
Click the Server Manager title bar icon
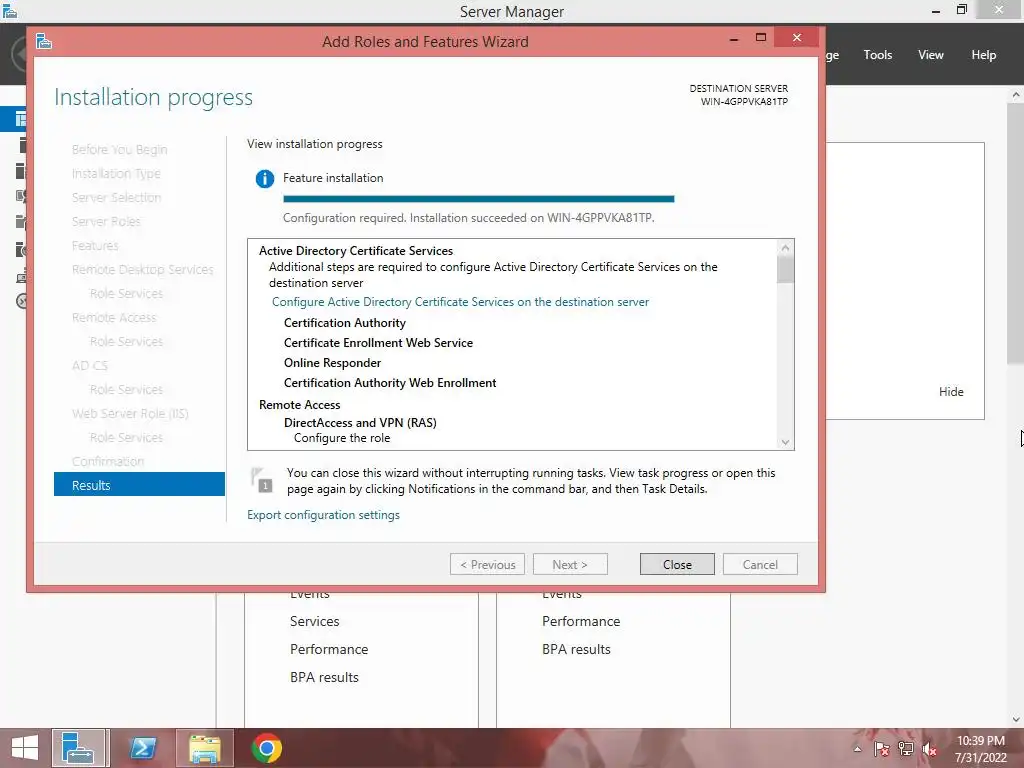pyautogui.click(x=10, y=10)
